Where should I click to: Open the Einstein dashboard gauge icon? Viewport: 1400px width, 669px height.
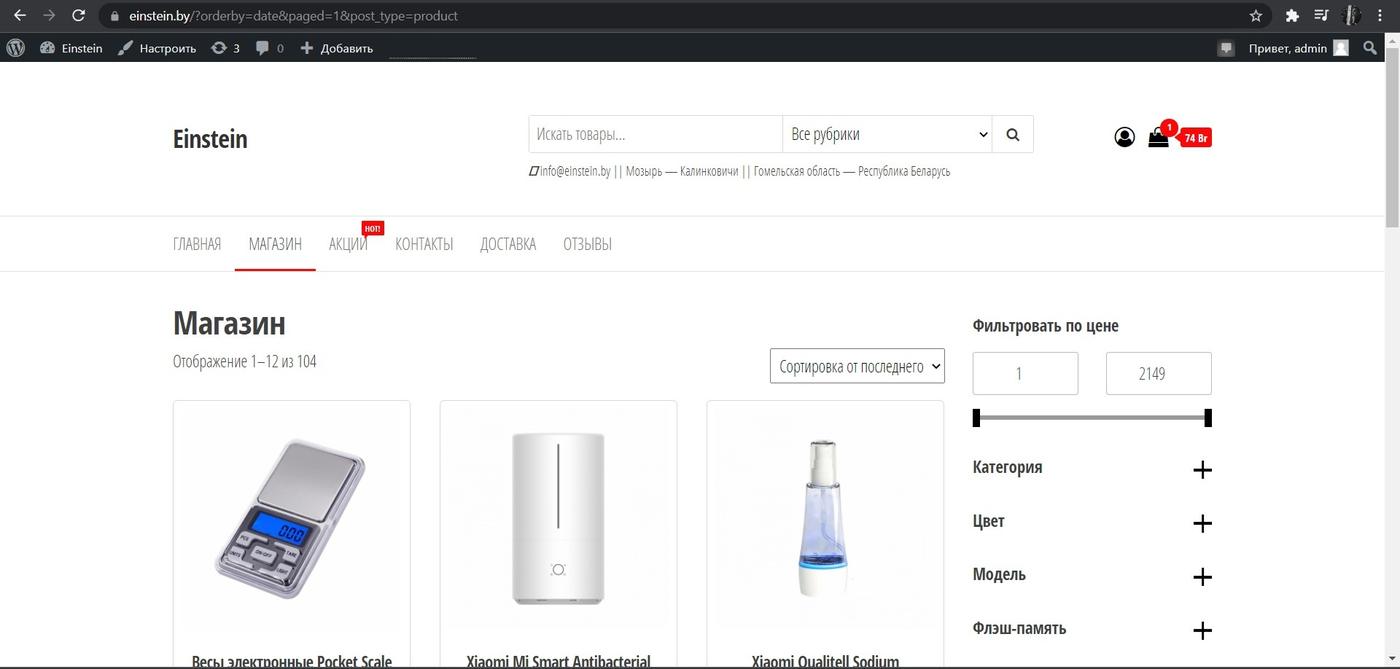[47, 48]
